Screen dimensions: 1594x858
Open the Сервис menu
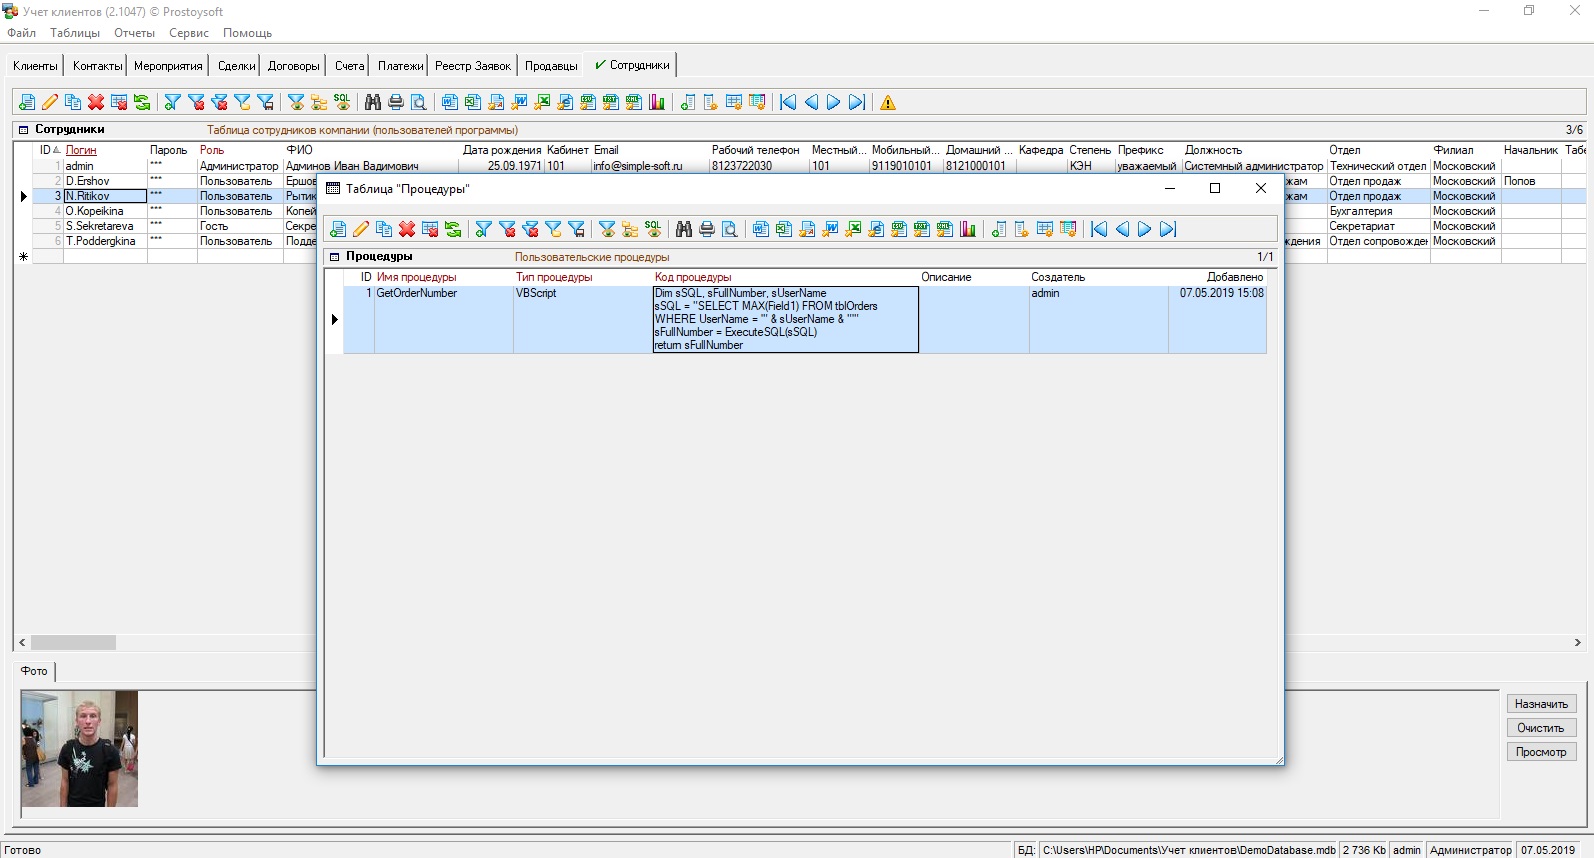coord(189,33)
